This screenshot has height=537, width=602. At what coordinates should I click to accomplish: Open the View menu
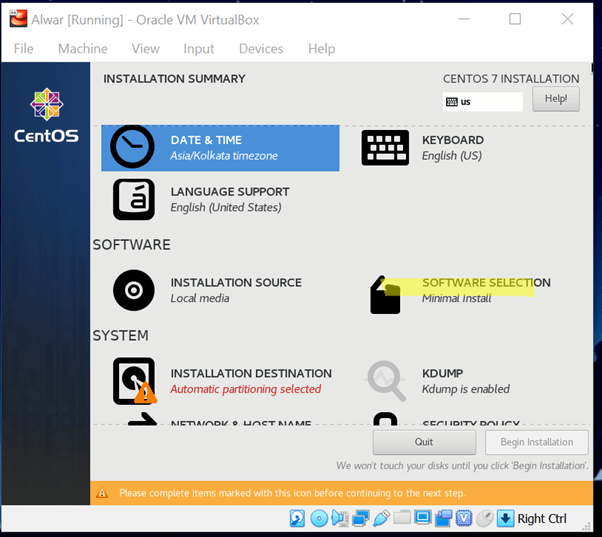(x=145, y=48)
